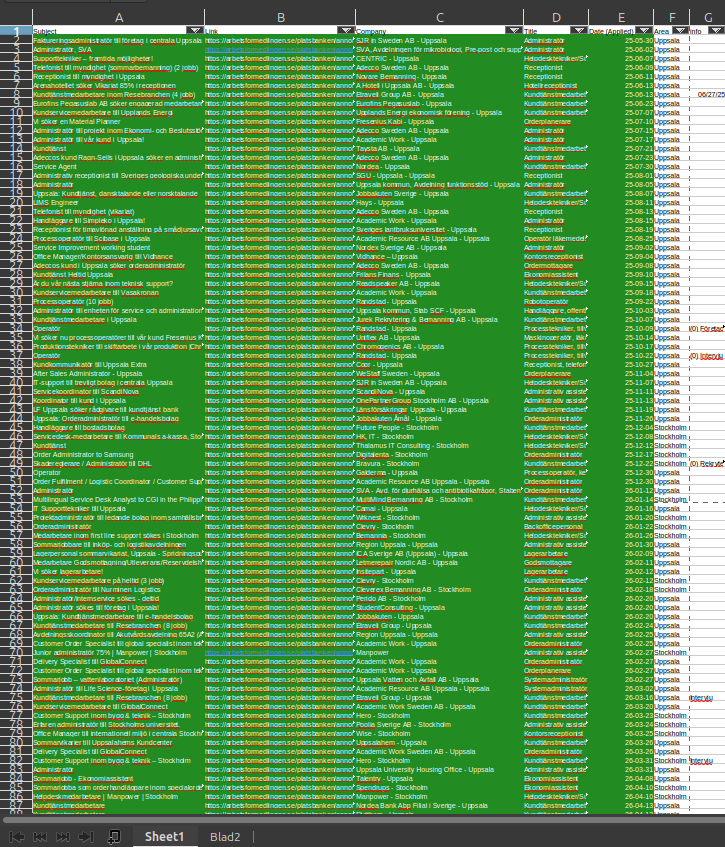Open the Info column filter dropdown
The width and height of the screenshot is (725, 847).
716,31
